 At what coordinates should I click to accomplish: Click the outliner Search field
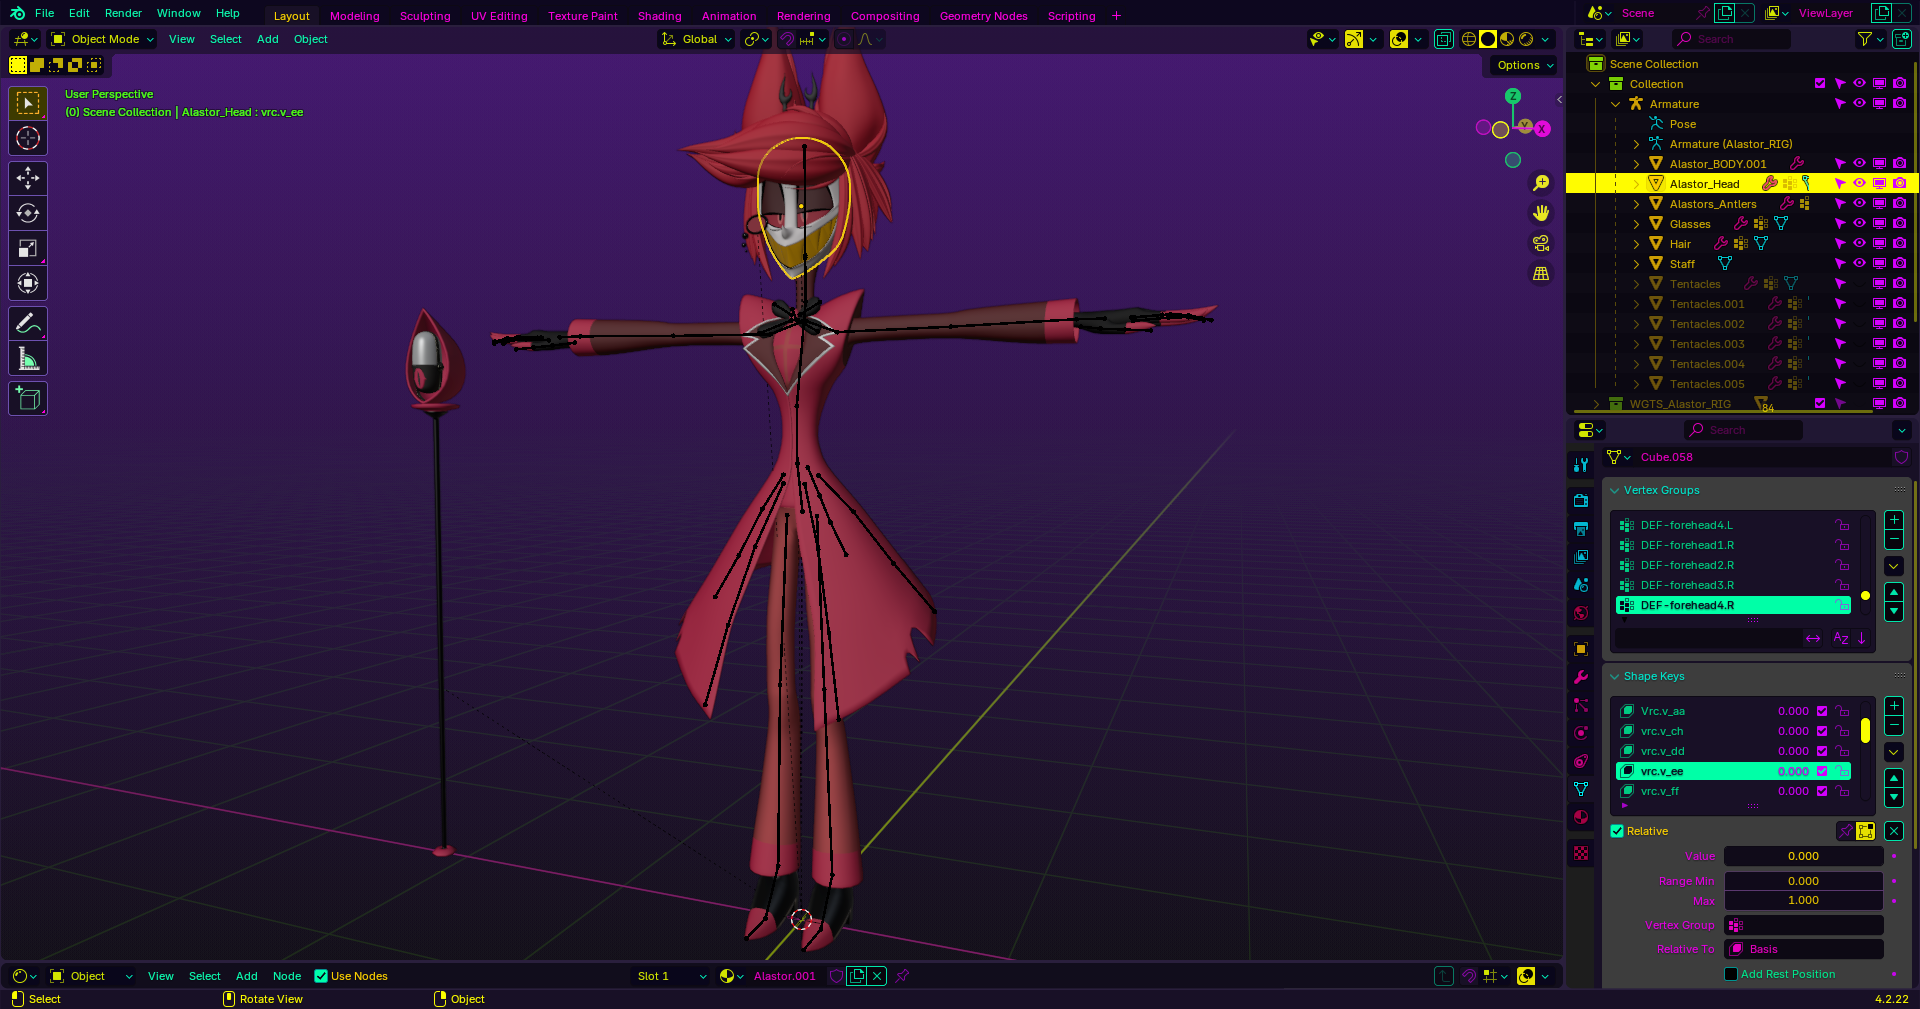click(x=1731, y=39)
